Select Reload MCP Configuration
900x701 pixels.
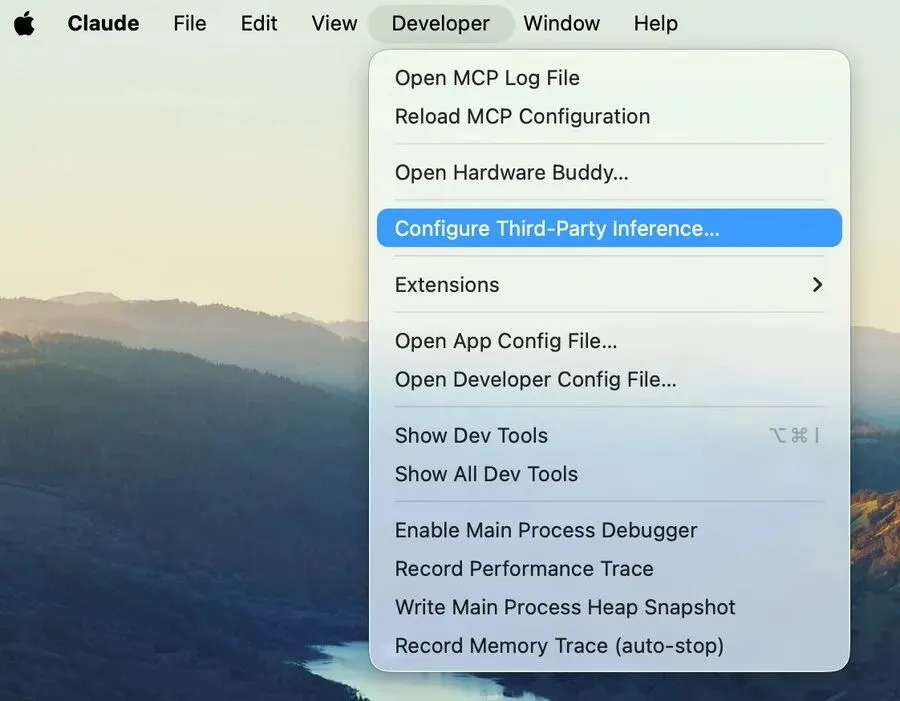(609, 117)
